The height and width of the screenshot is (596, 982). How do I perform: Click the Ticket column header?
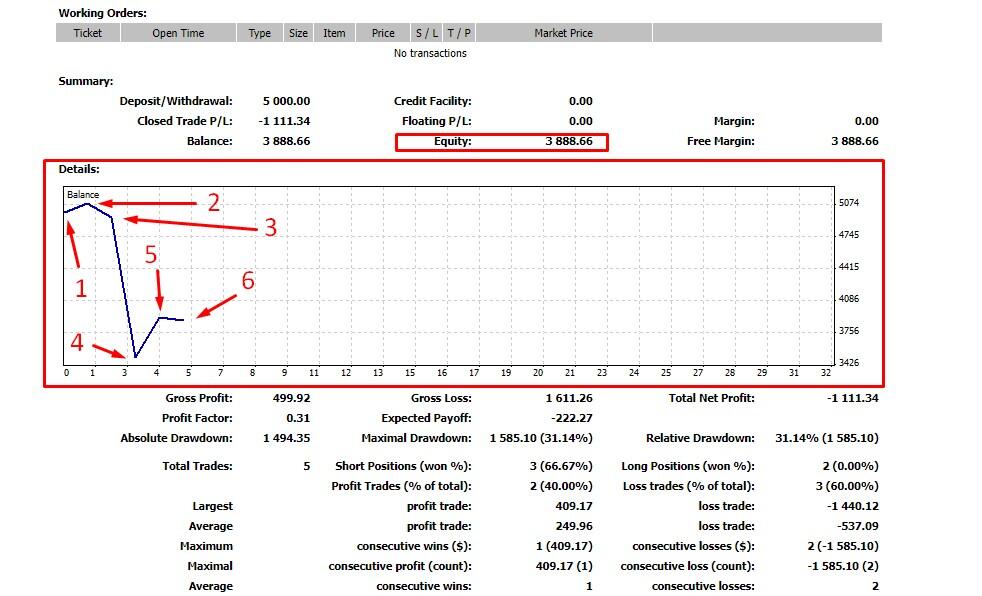87,32
